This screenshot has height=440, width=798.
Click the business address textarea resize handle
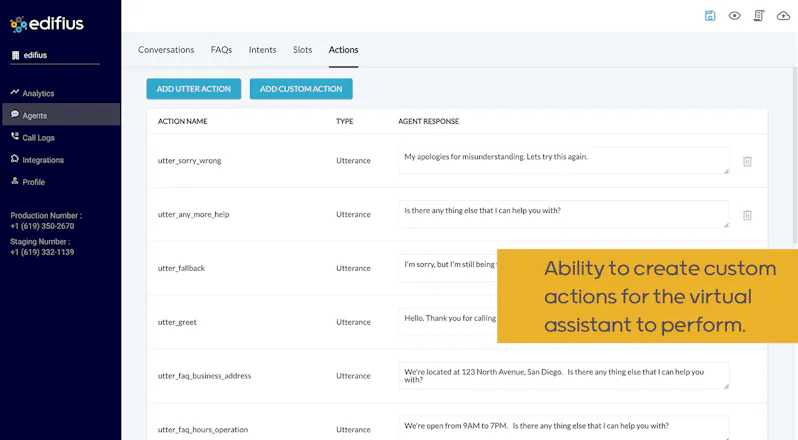pos(726,386)
